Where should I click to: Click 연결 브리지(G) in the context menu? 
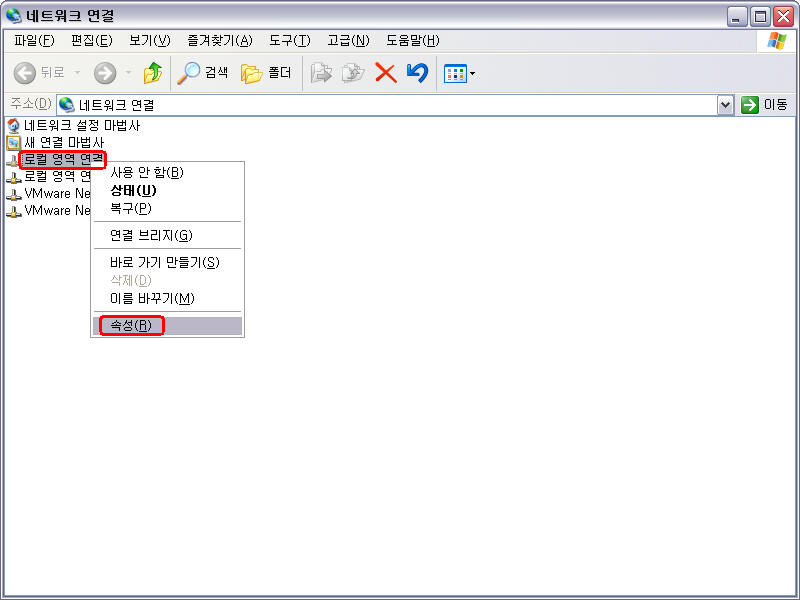click(150, 236)
